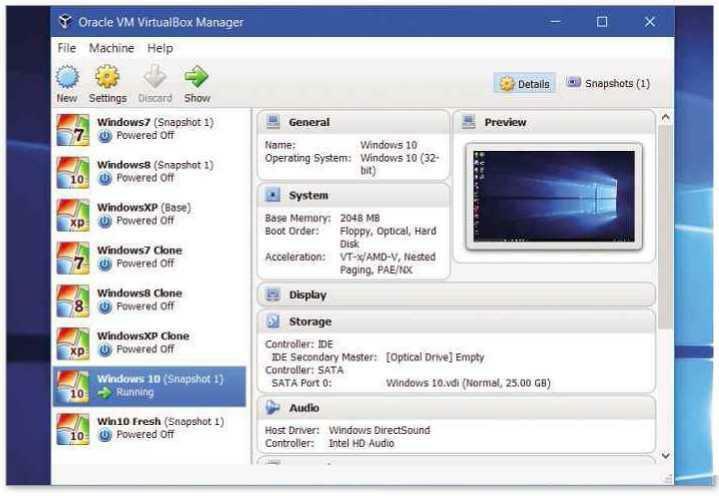This screenshot has width=719, height=496.
Task: Switch to the Details view
Action: coord(525,83)
